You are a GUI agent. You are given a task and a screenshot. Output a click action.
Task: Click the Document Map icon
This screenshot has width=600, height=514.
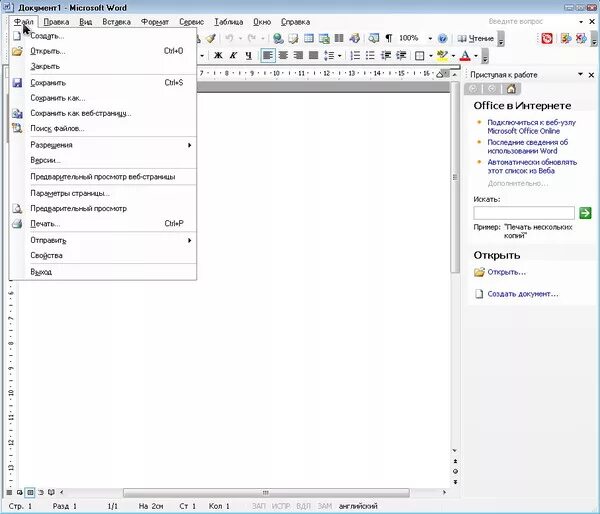point(373,38)
